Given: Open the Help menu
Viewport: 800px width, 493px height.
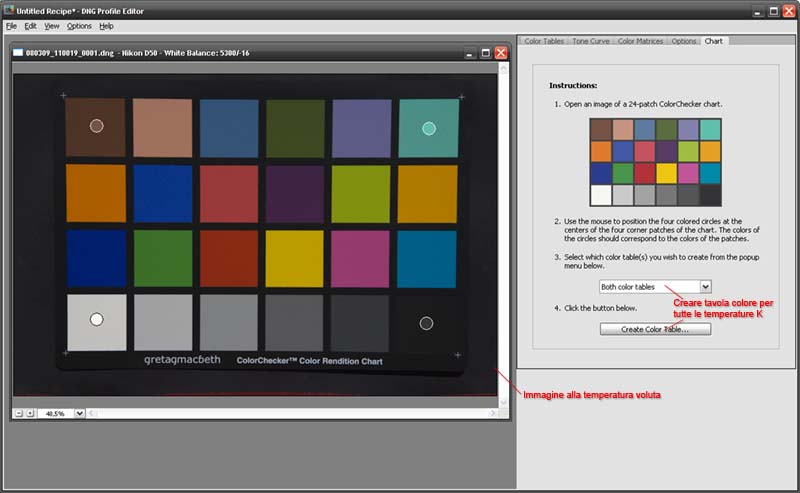Looking at the screenshot, I should tap(106, 26).
